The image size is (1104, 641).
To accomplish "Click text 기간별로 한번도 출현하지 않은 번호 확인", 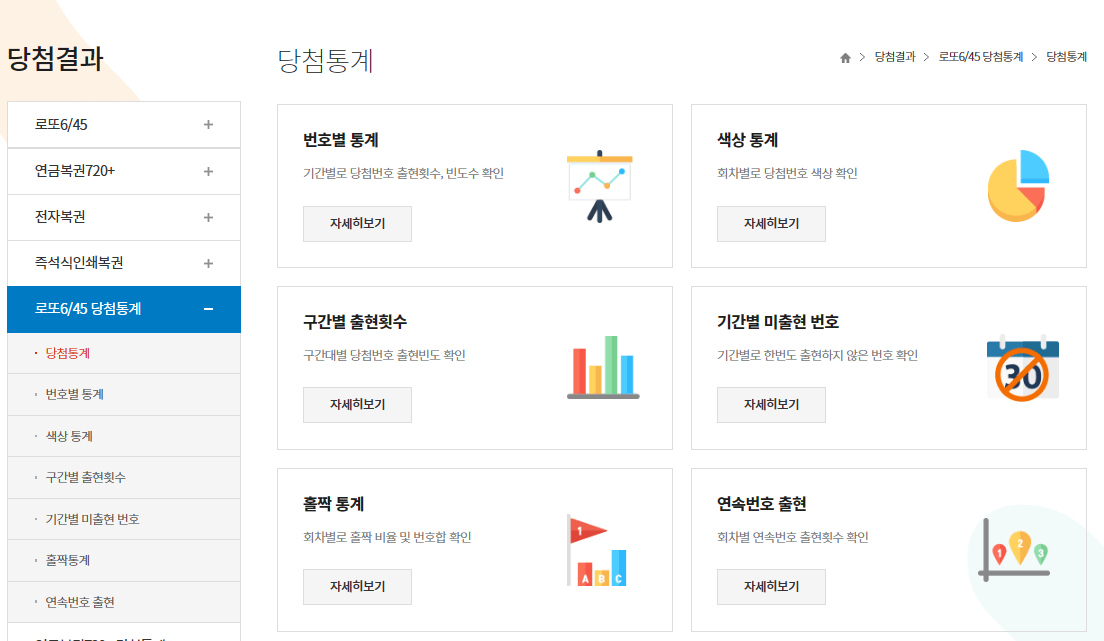I will (817, 355).
